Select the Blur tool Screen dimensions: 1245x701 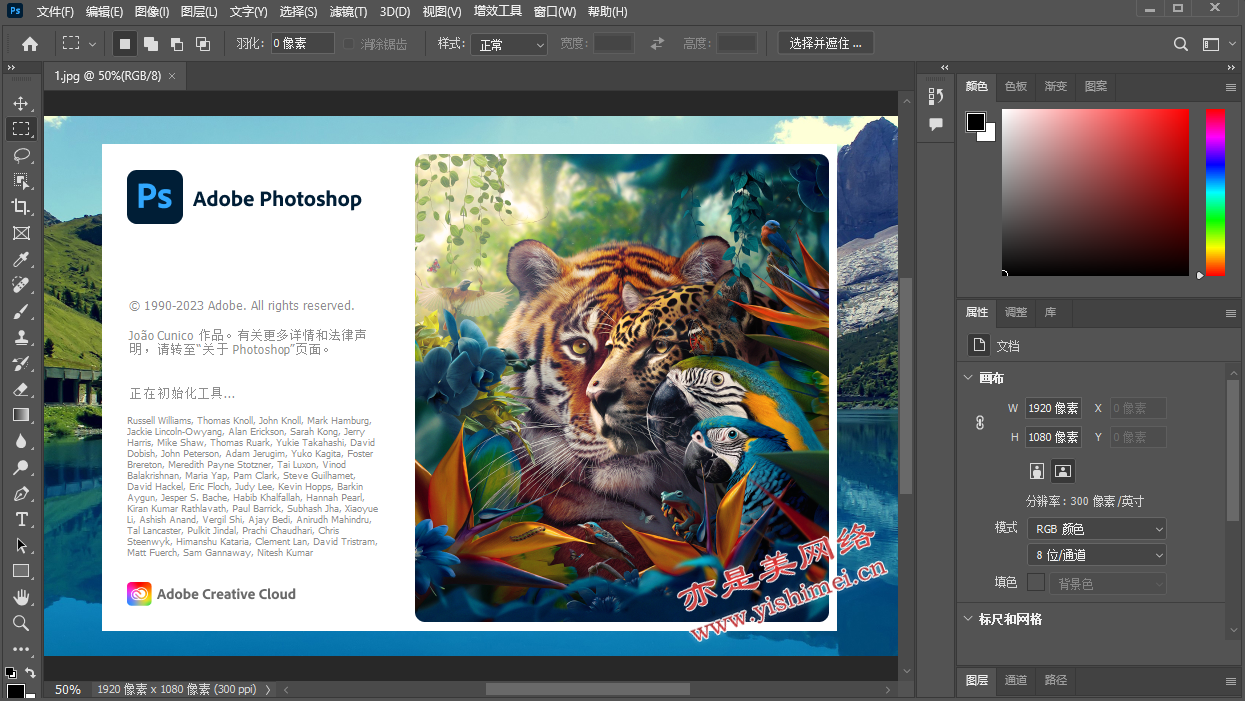tap(21, 441)
